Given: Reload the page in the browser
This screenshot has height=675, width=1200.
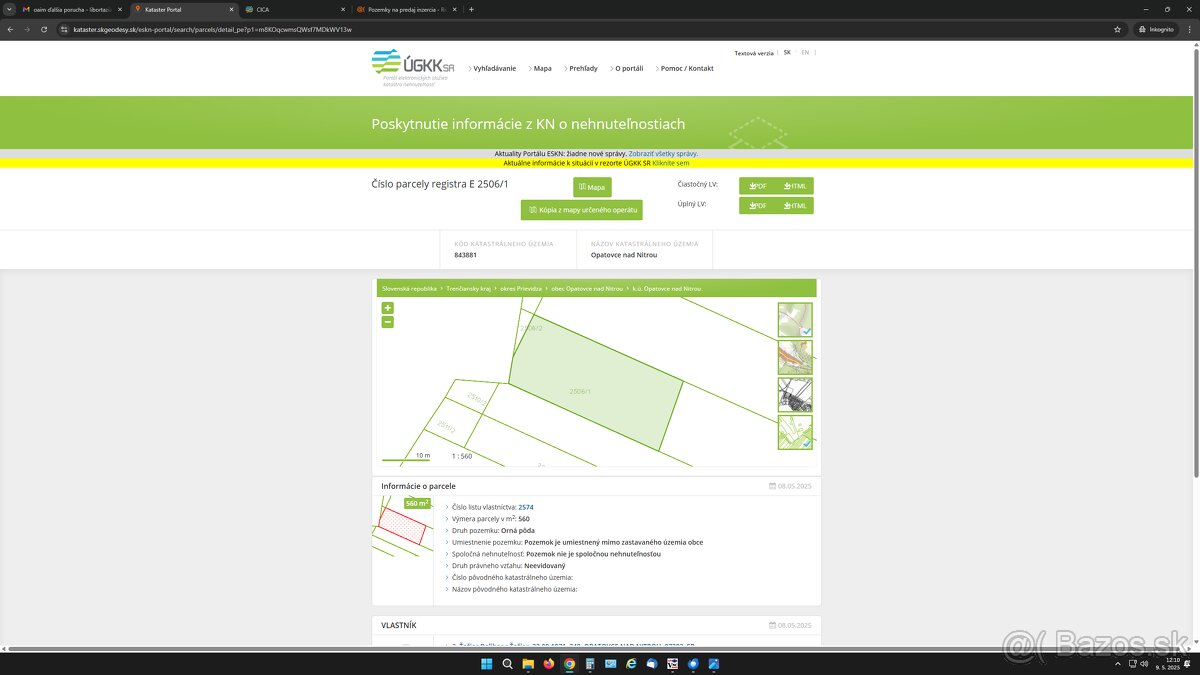Looking at the screenshot, I should (44, 29).
